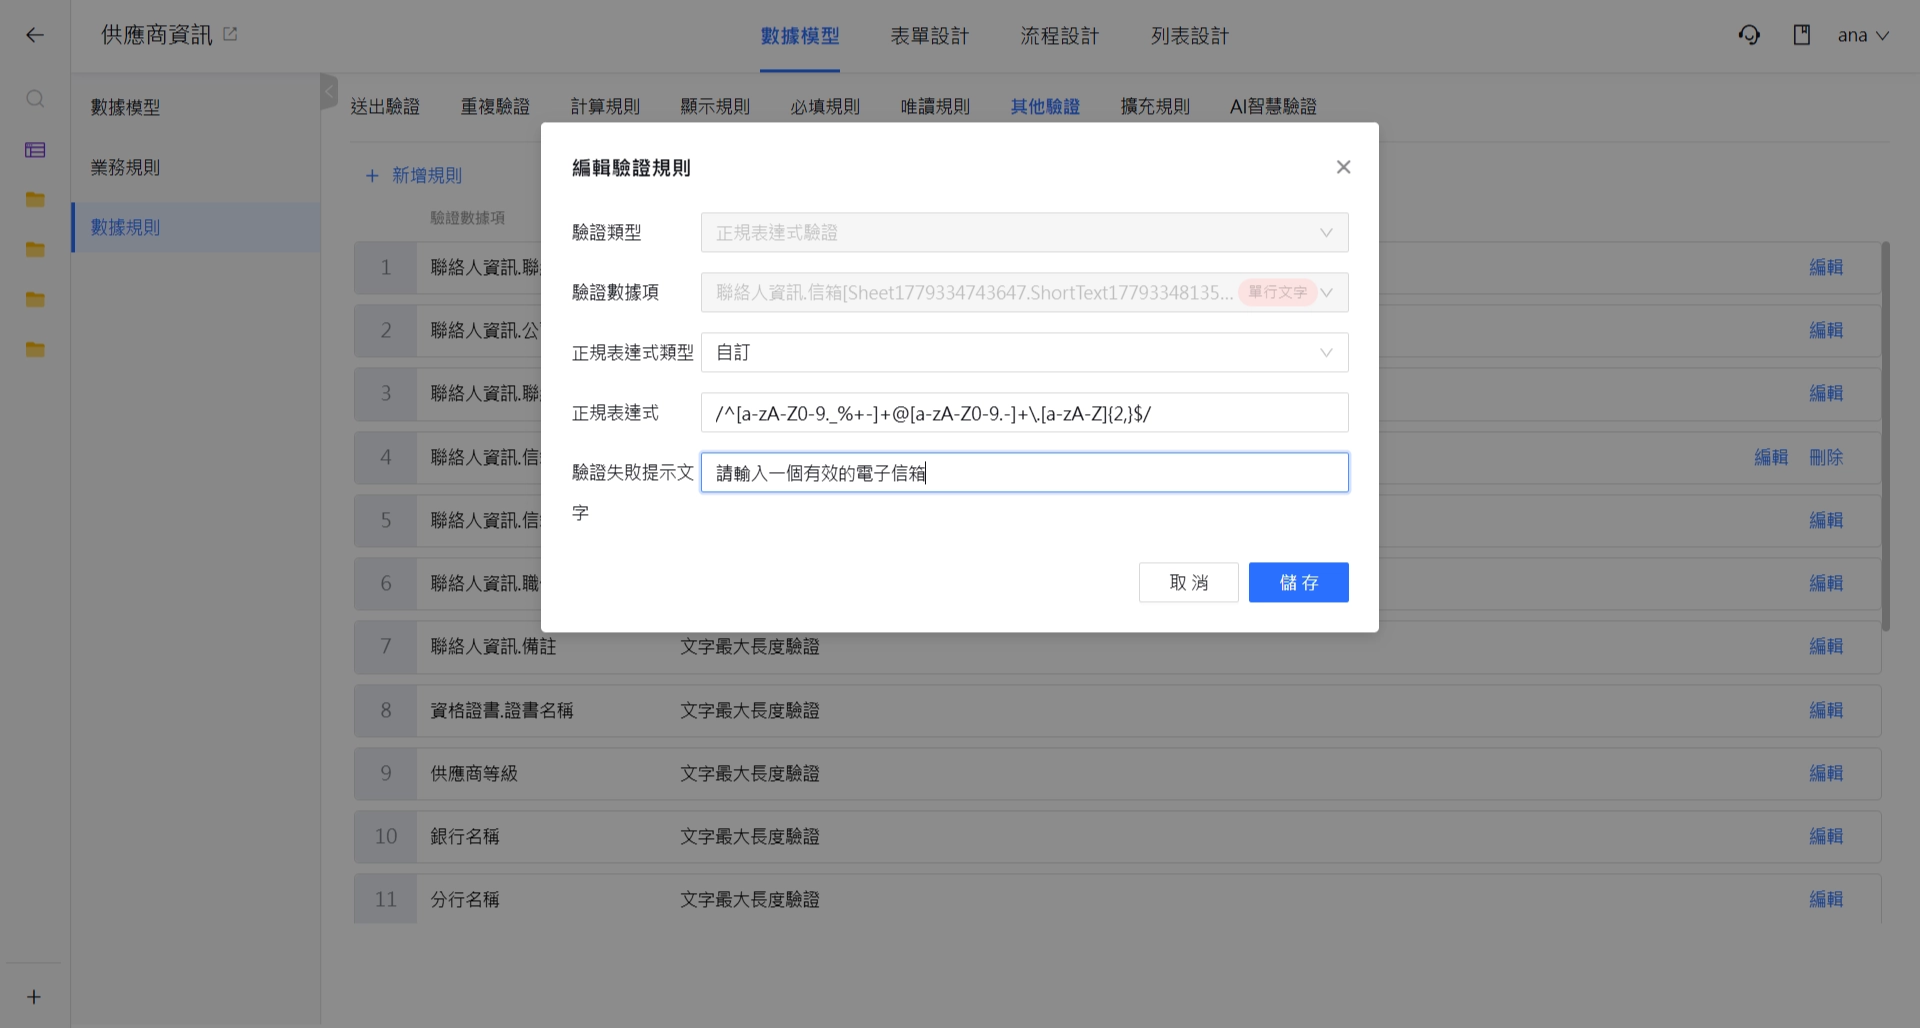Click the 取消 button
Image resolution: width=1920 pixels, height=1028 pixels.
click(1189, 582)
